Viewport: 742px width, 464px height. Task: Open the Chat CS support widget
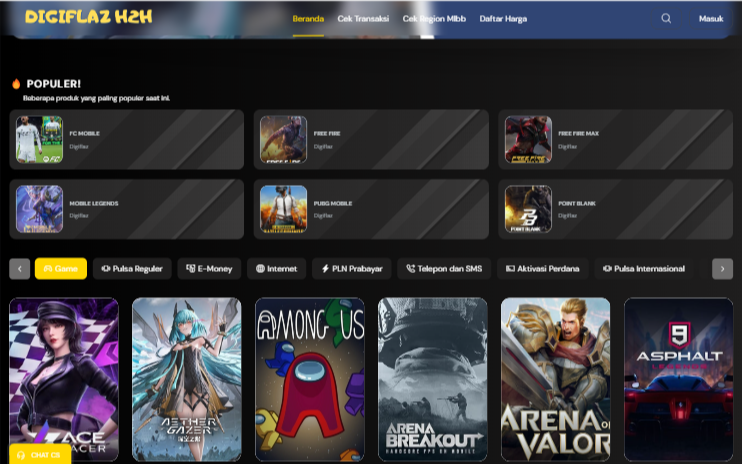(40, 454)
